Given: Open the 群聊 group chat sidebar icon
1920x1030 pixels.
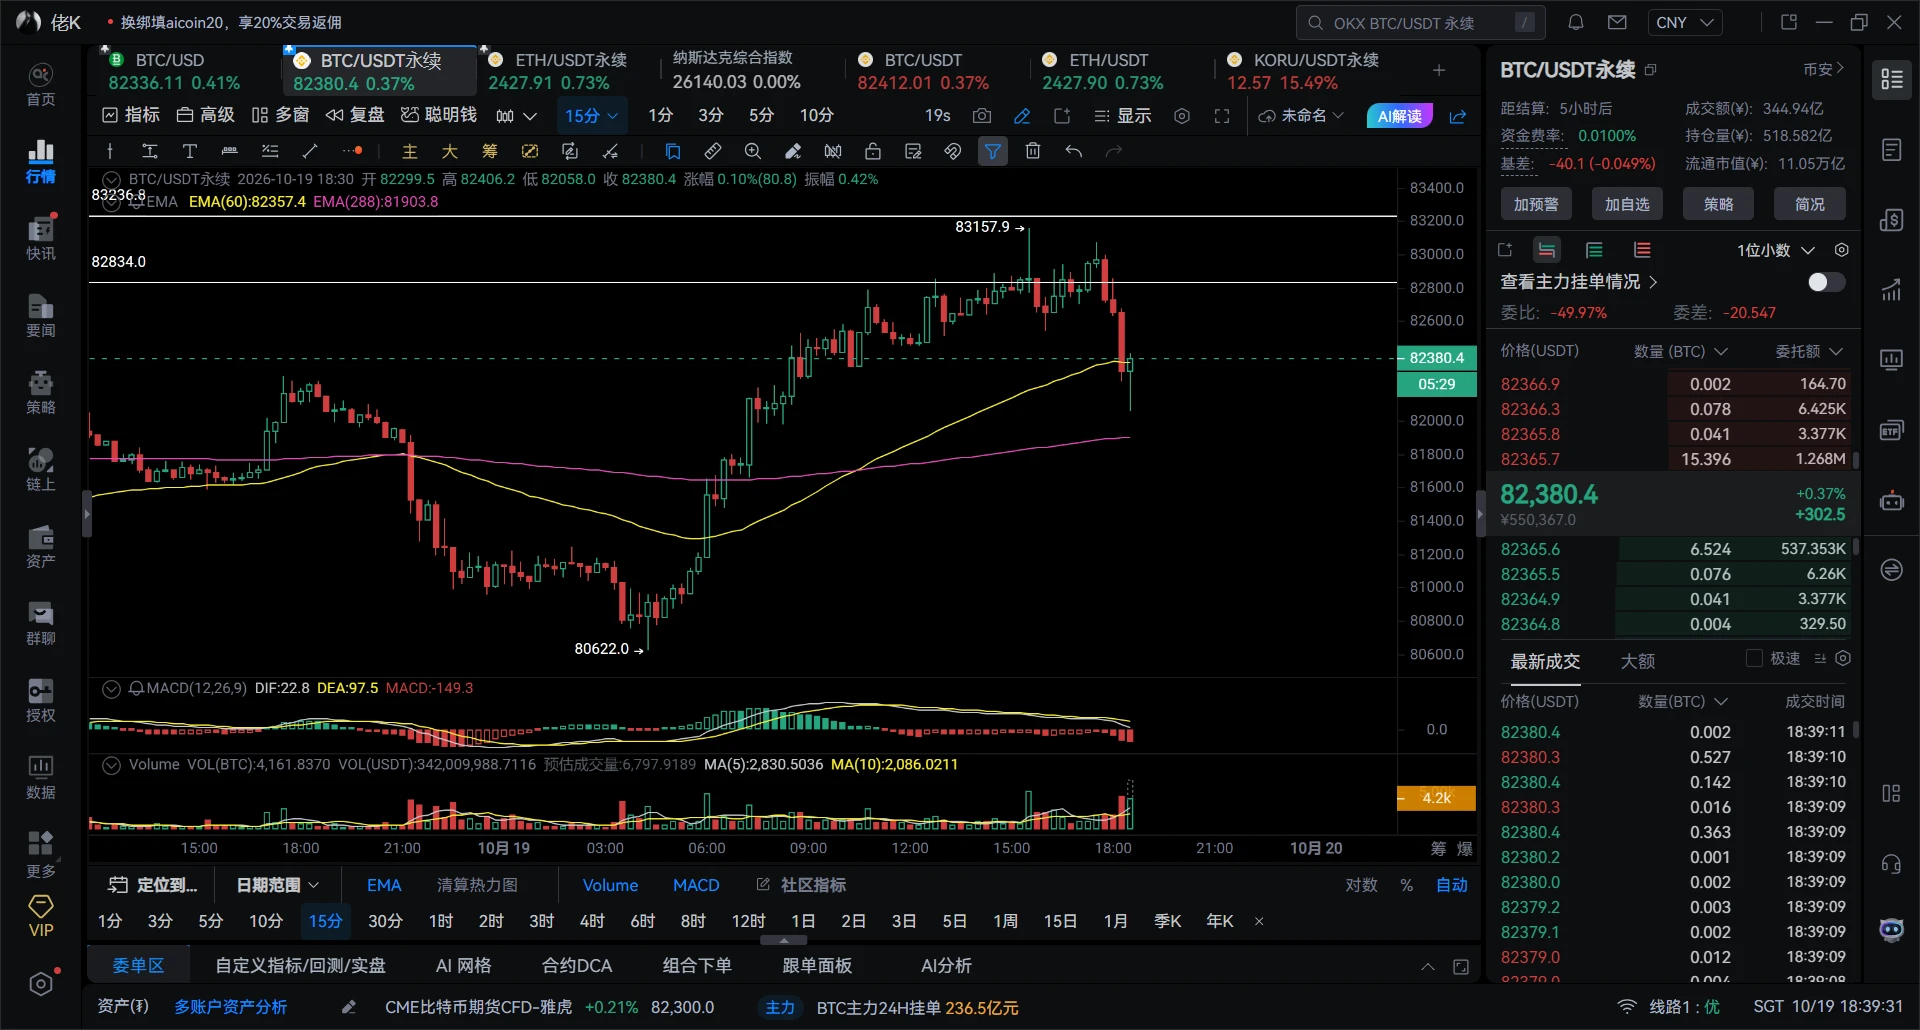Looking at the screenshot, I should click(x=40, y=623).
